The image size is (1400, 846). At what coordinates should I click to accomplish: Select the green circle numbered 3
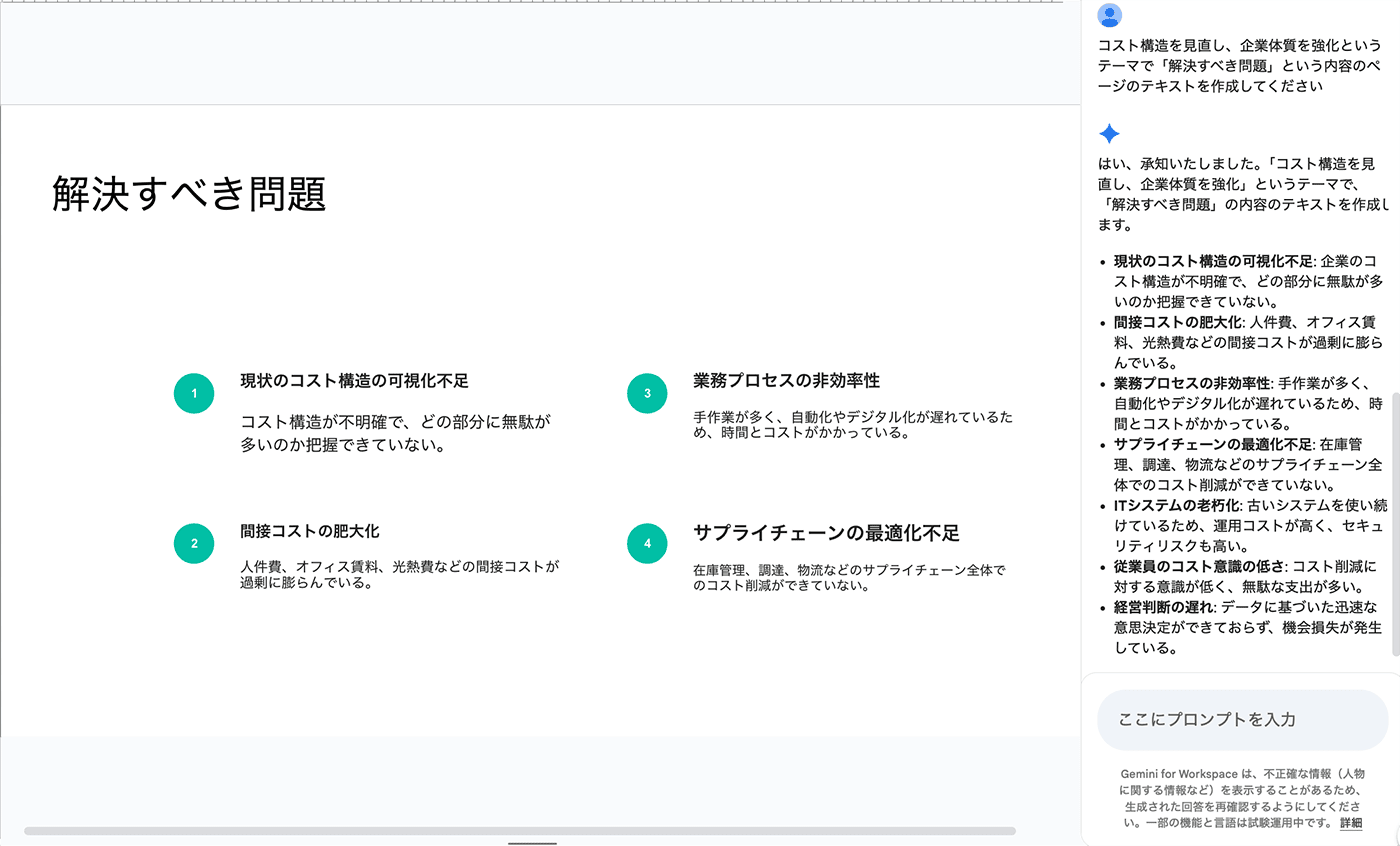(x=647, y=394)
